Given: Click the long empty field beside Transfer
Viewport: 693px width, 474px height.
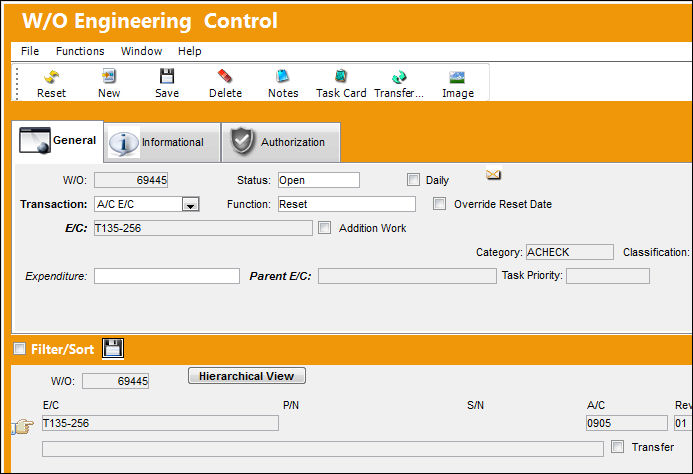Looking at the screenshot, I should [323, 448].
